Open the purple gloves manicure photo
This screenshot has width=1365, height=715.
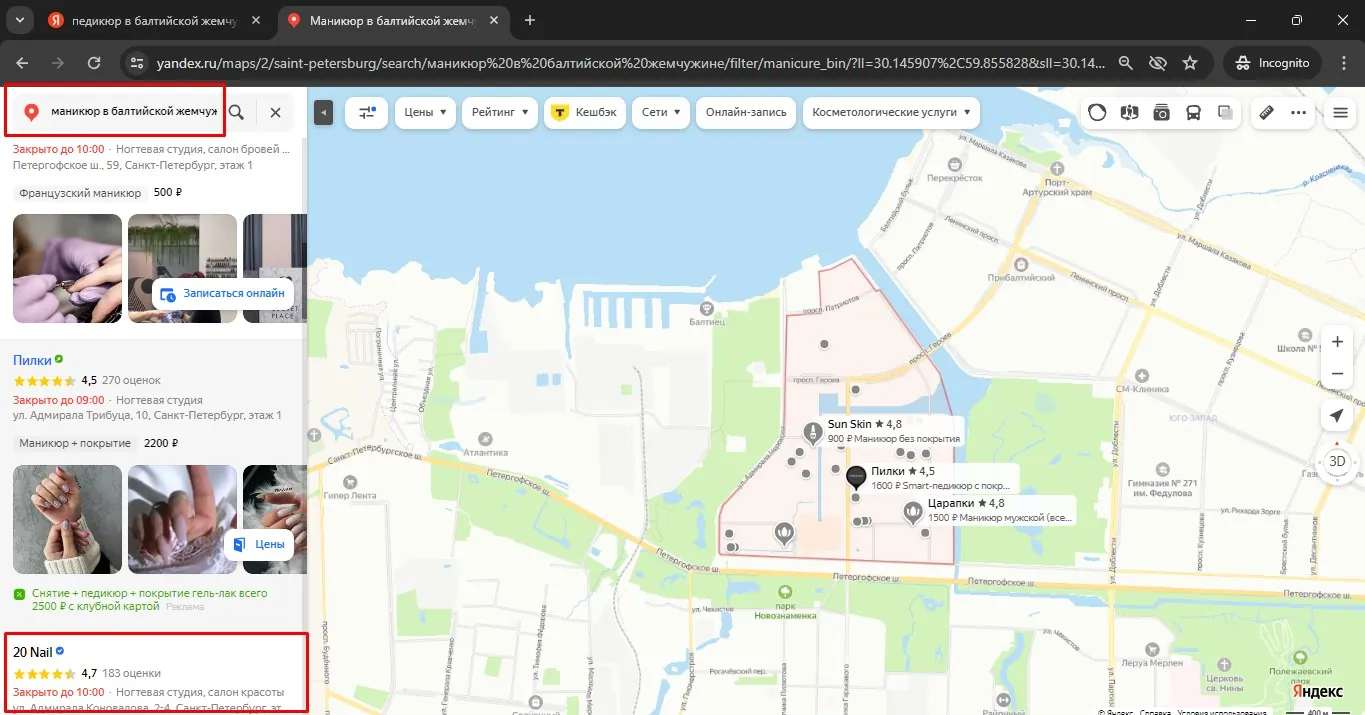[67, 268]
